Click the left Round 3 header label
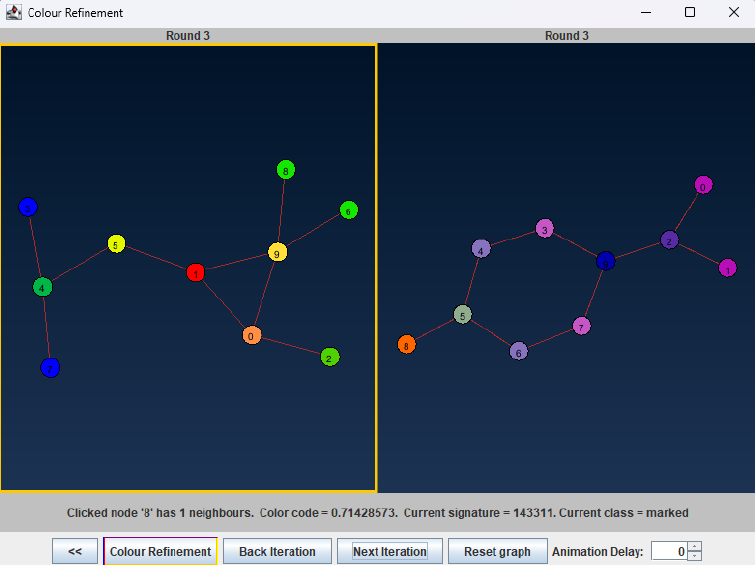Viewport: 755px width, 565px height. click(188, 36)
